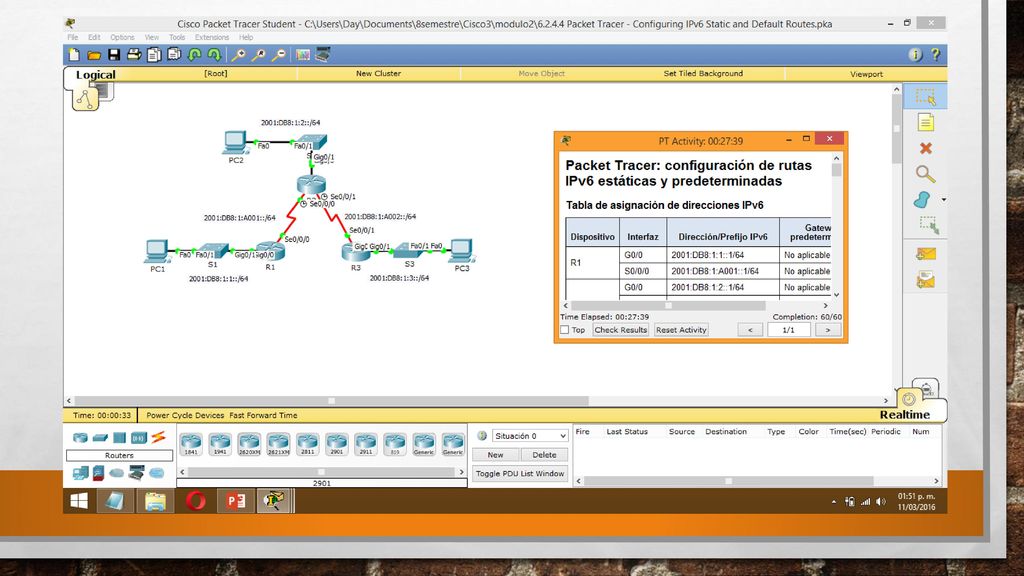Click Check Results in PT Activity
This screenshot has height=576, width=1024.
[x=620, y=330]
